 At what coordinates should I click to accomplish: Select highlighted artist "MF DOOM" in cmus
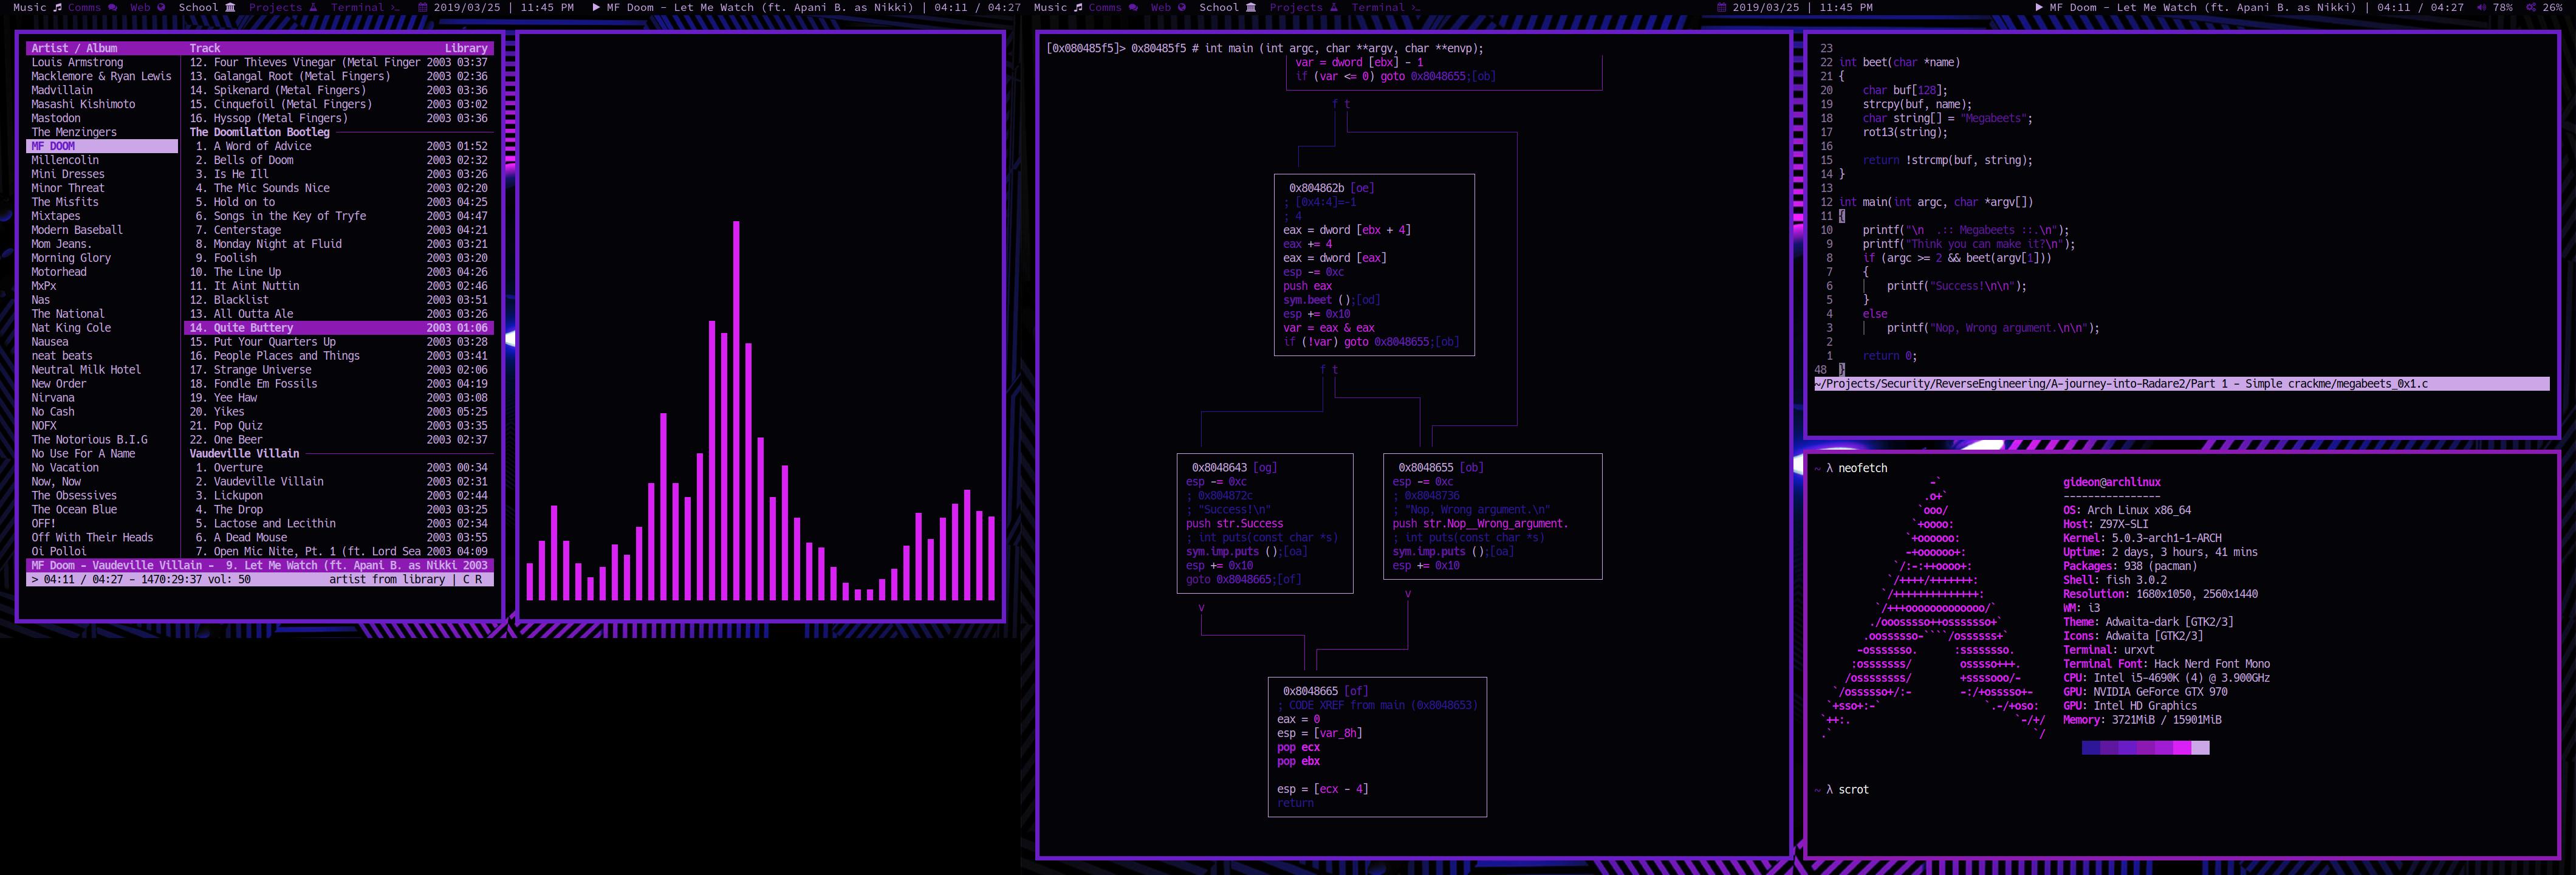102,146
